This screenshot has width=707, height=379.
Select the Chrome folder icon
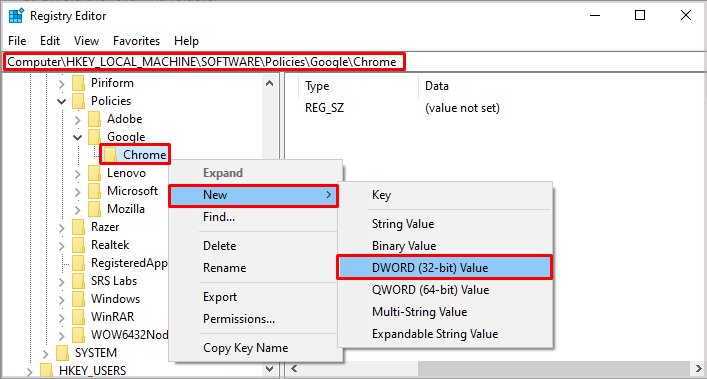point(110,155)
